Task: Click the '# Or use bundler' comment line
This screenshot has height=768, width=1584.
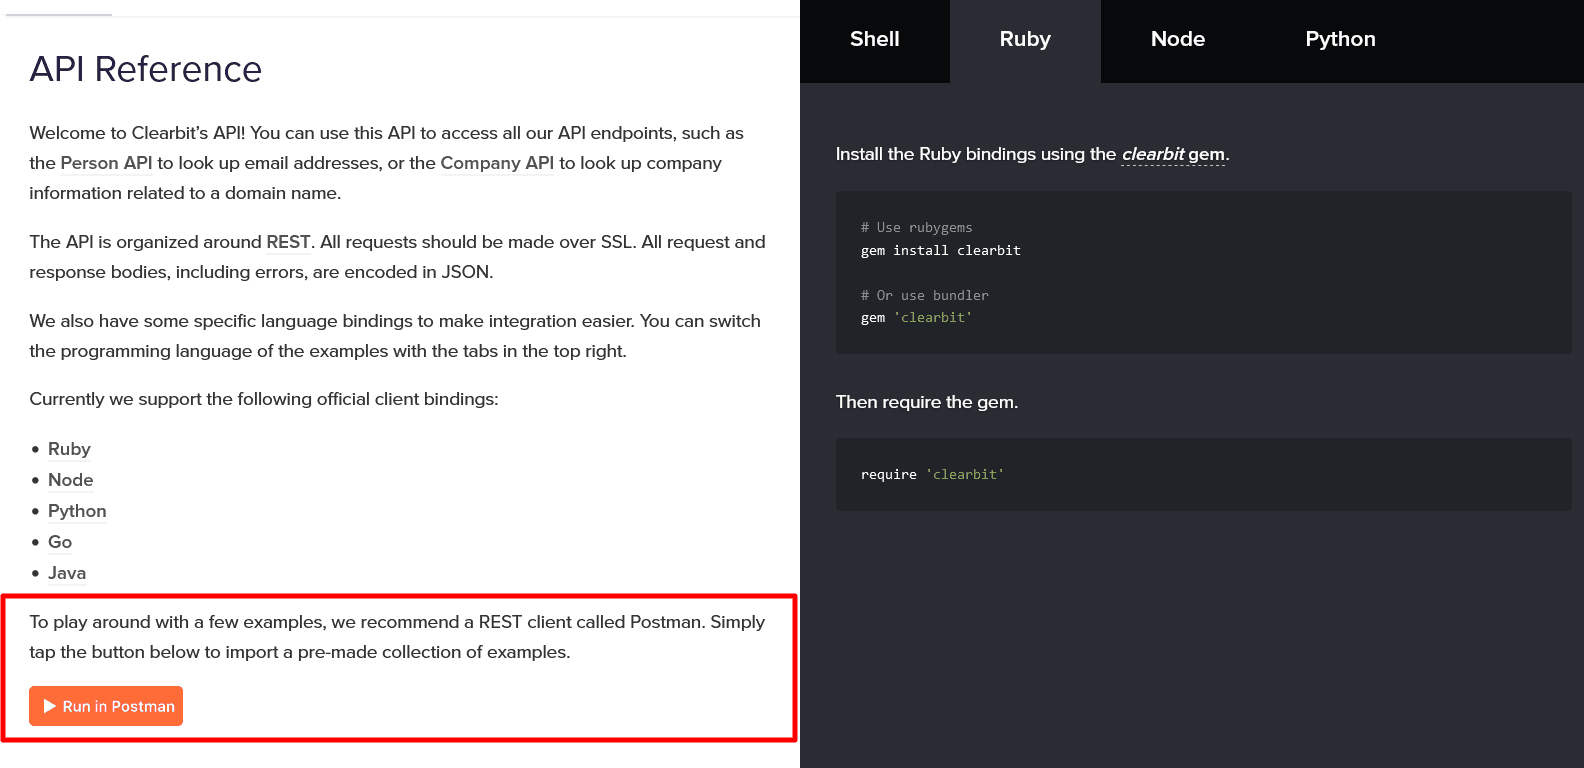Action: click(x=924, y=295)
